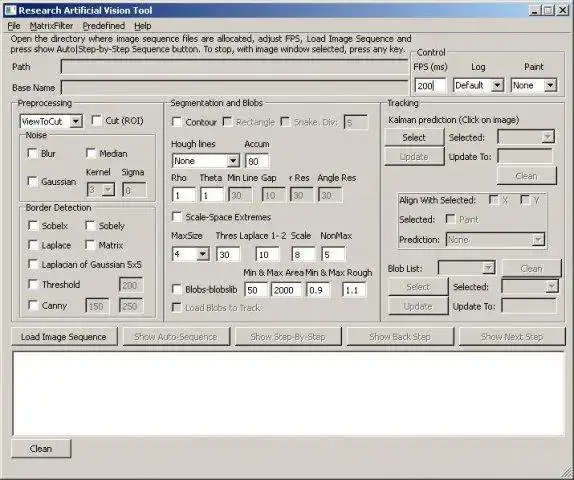Enable the Sobelx border detection
Viewport: 574px width, 480px height.
tap(33, 226)
